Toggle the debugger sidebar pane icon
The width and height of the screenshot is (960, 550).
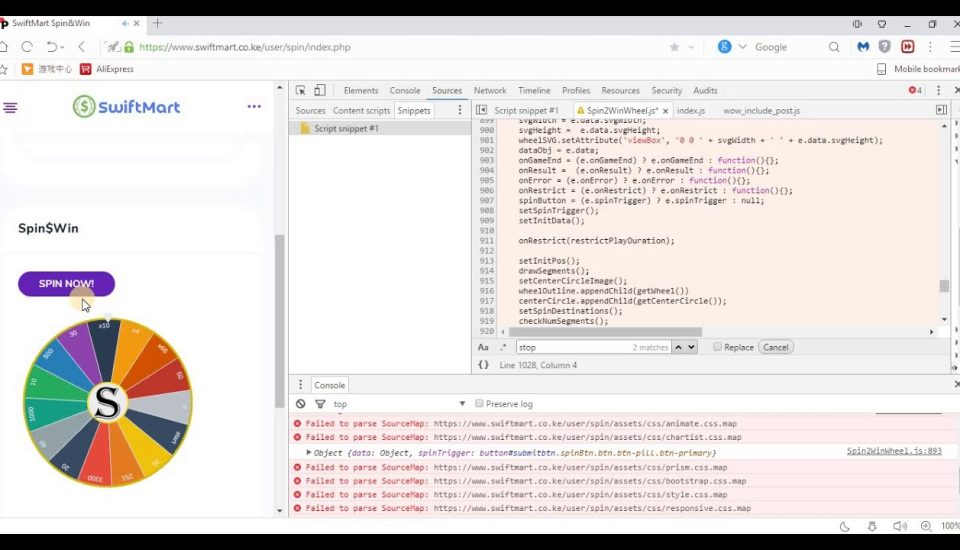click(941, 110)
